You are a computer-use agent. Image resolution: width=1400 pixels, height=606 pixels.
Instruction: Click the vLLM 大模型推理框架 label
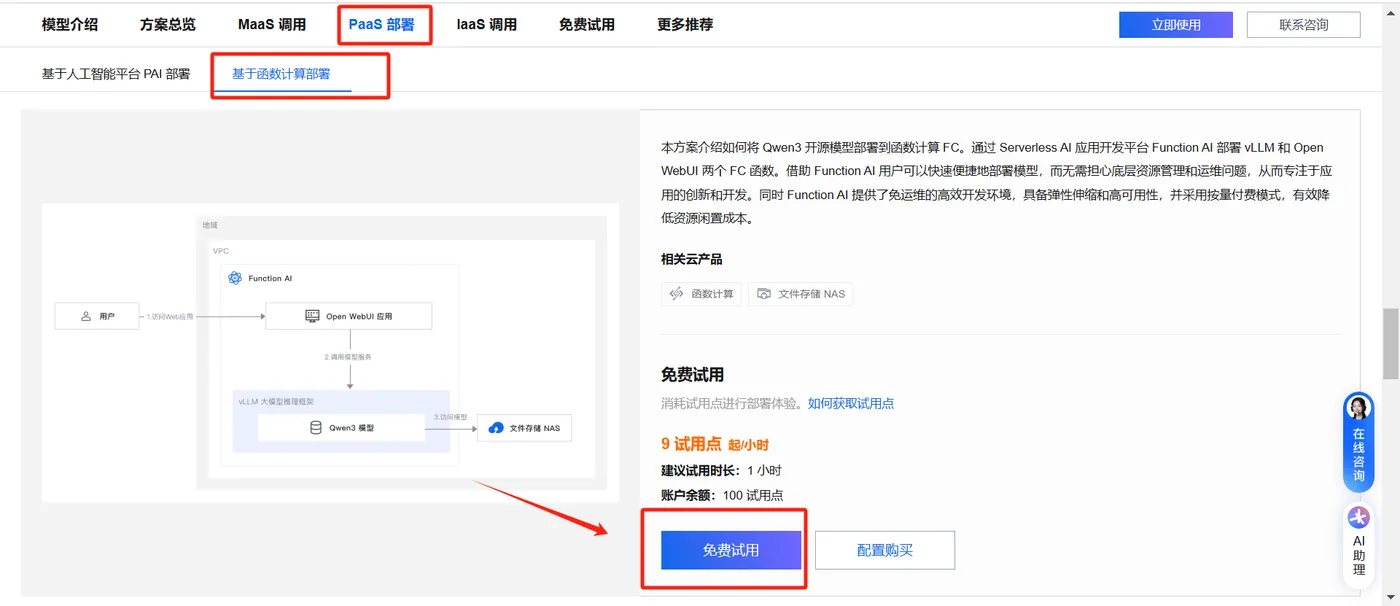tap(276, 401)
